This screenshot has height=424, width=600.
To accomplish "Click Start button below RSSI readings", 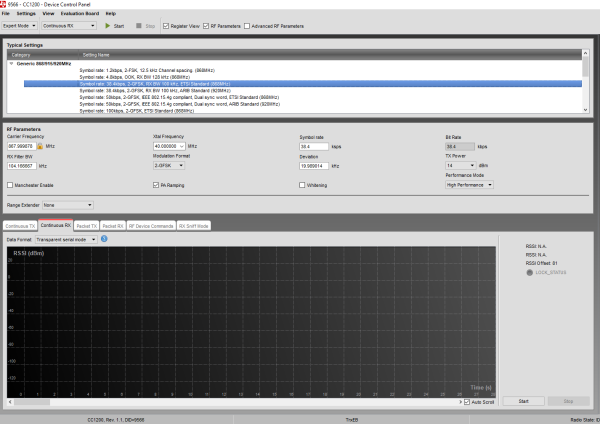I will [x=523, y=401].
